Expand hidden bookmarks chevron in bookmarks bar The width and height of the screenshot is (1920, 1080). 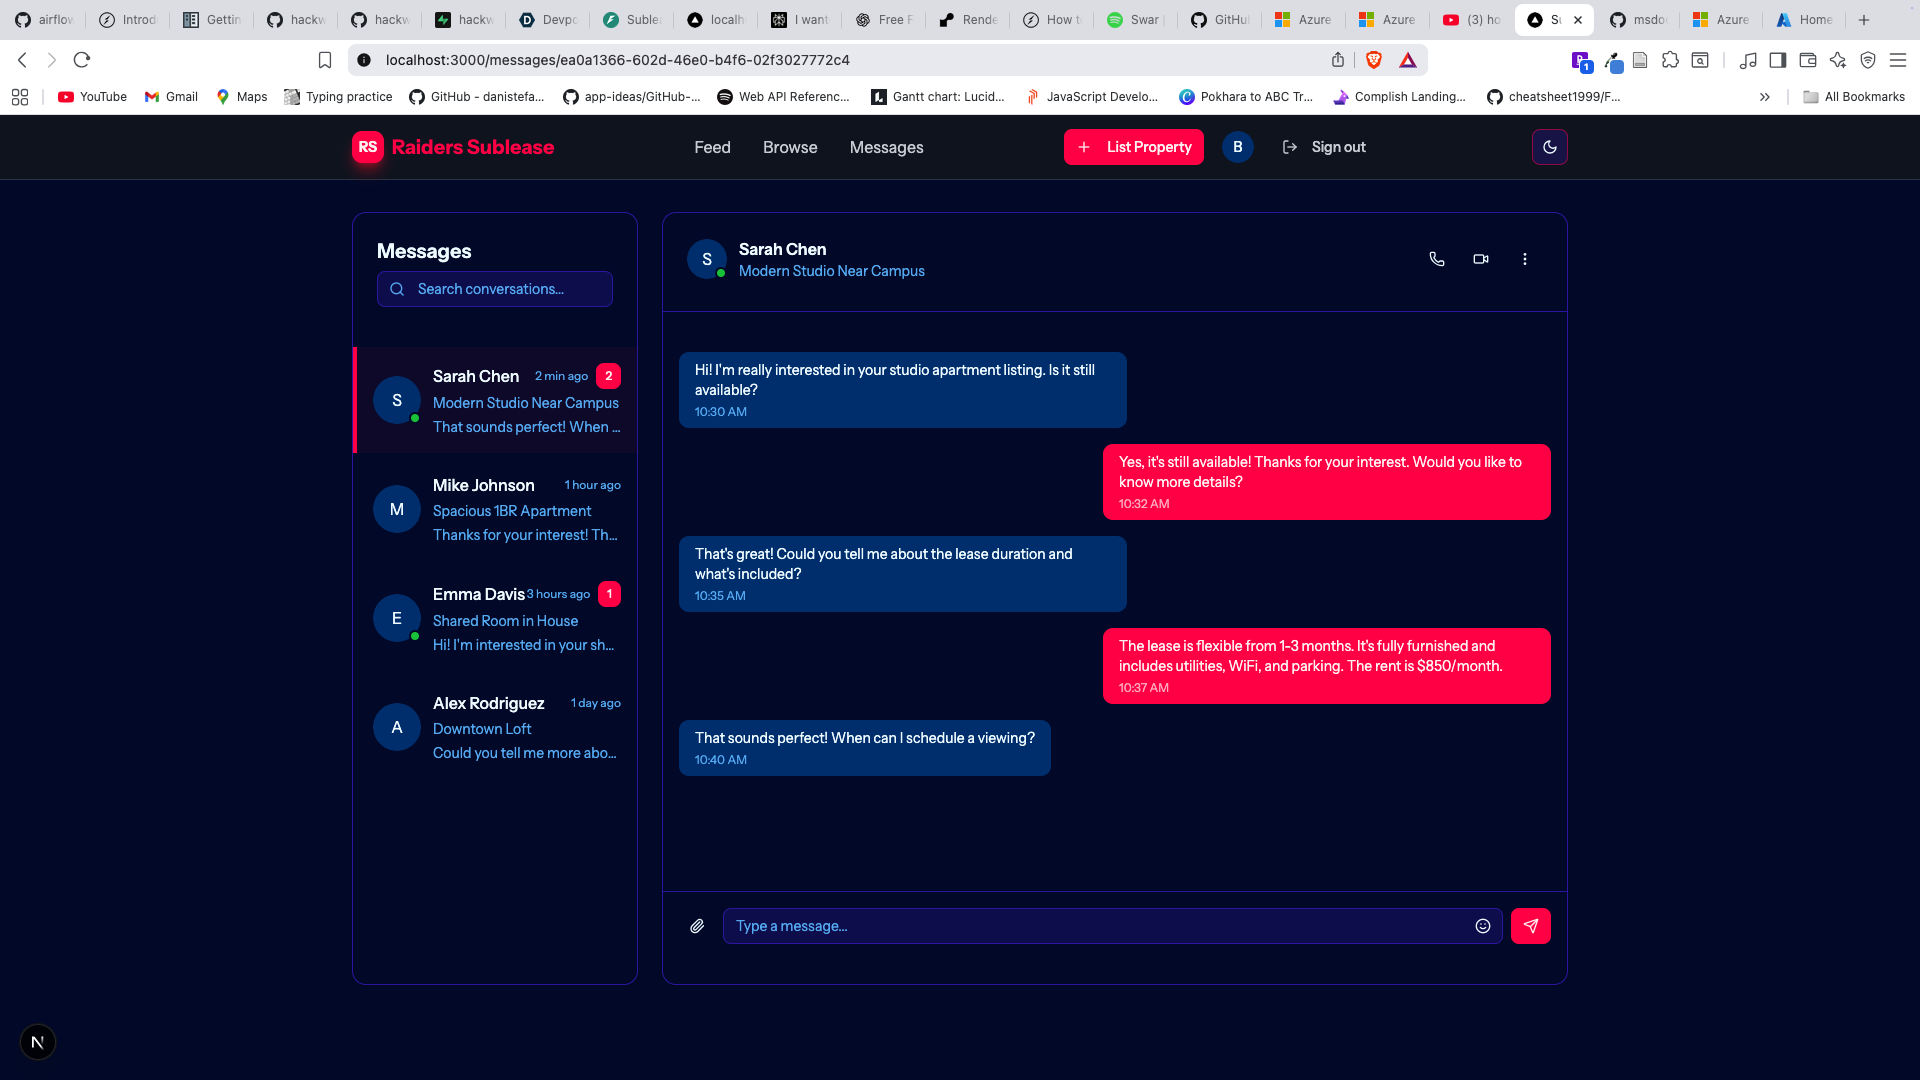point(1765,97)
